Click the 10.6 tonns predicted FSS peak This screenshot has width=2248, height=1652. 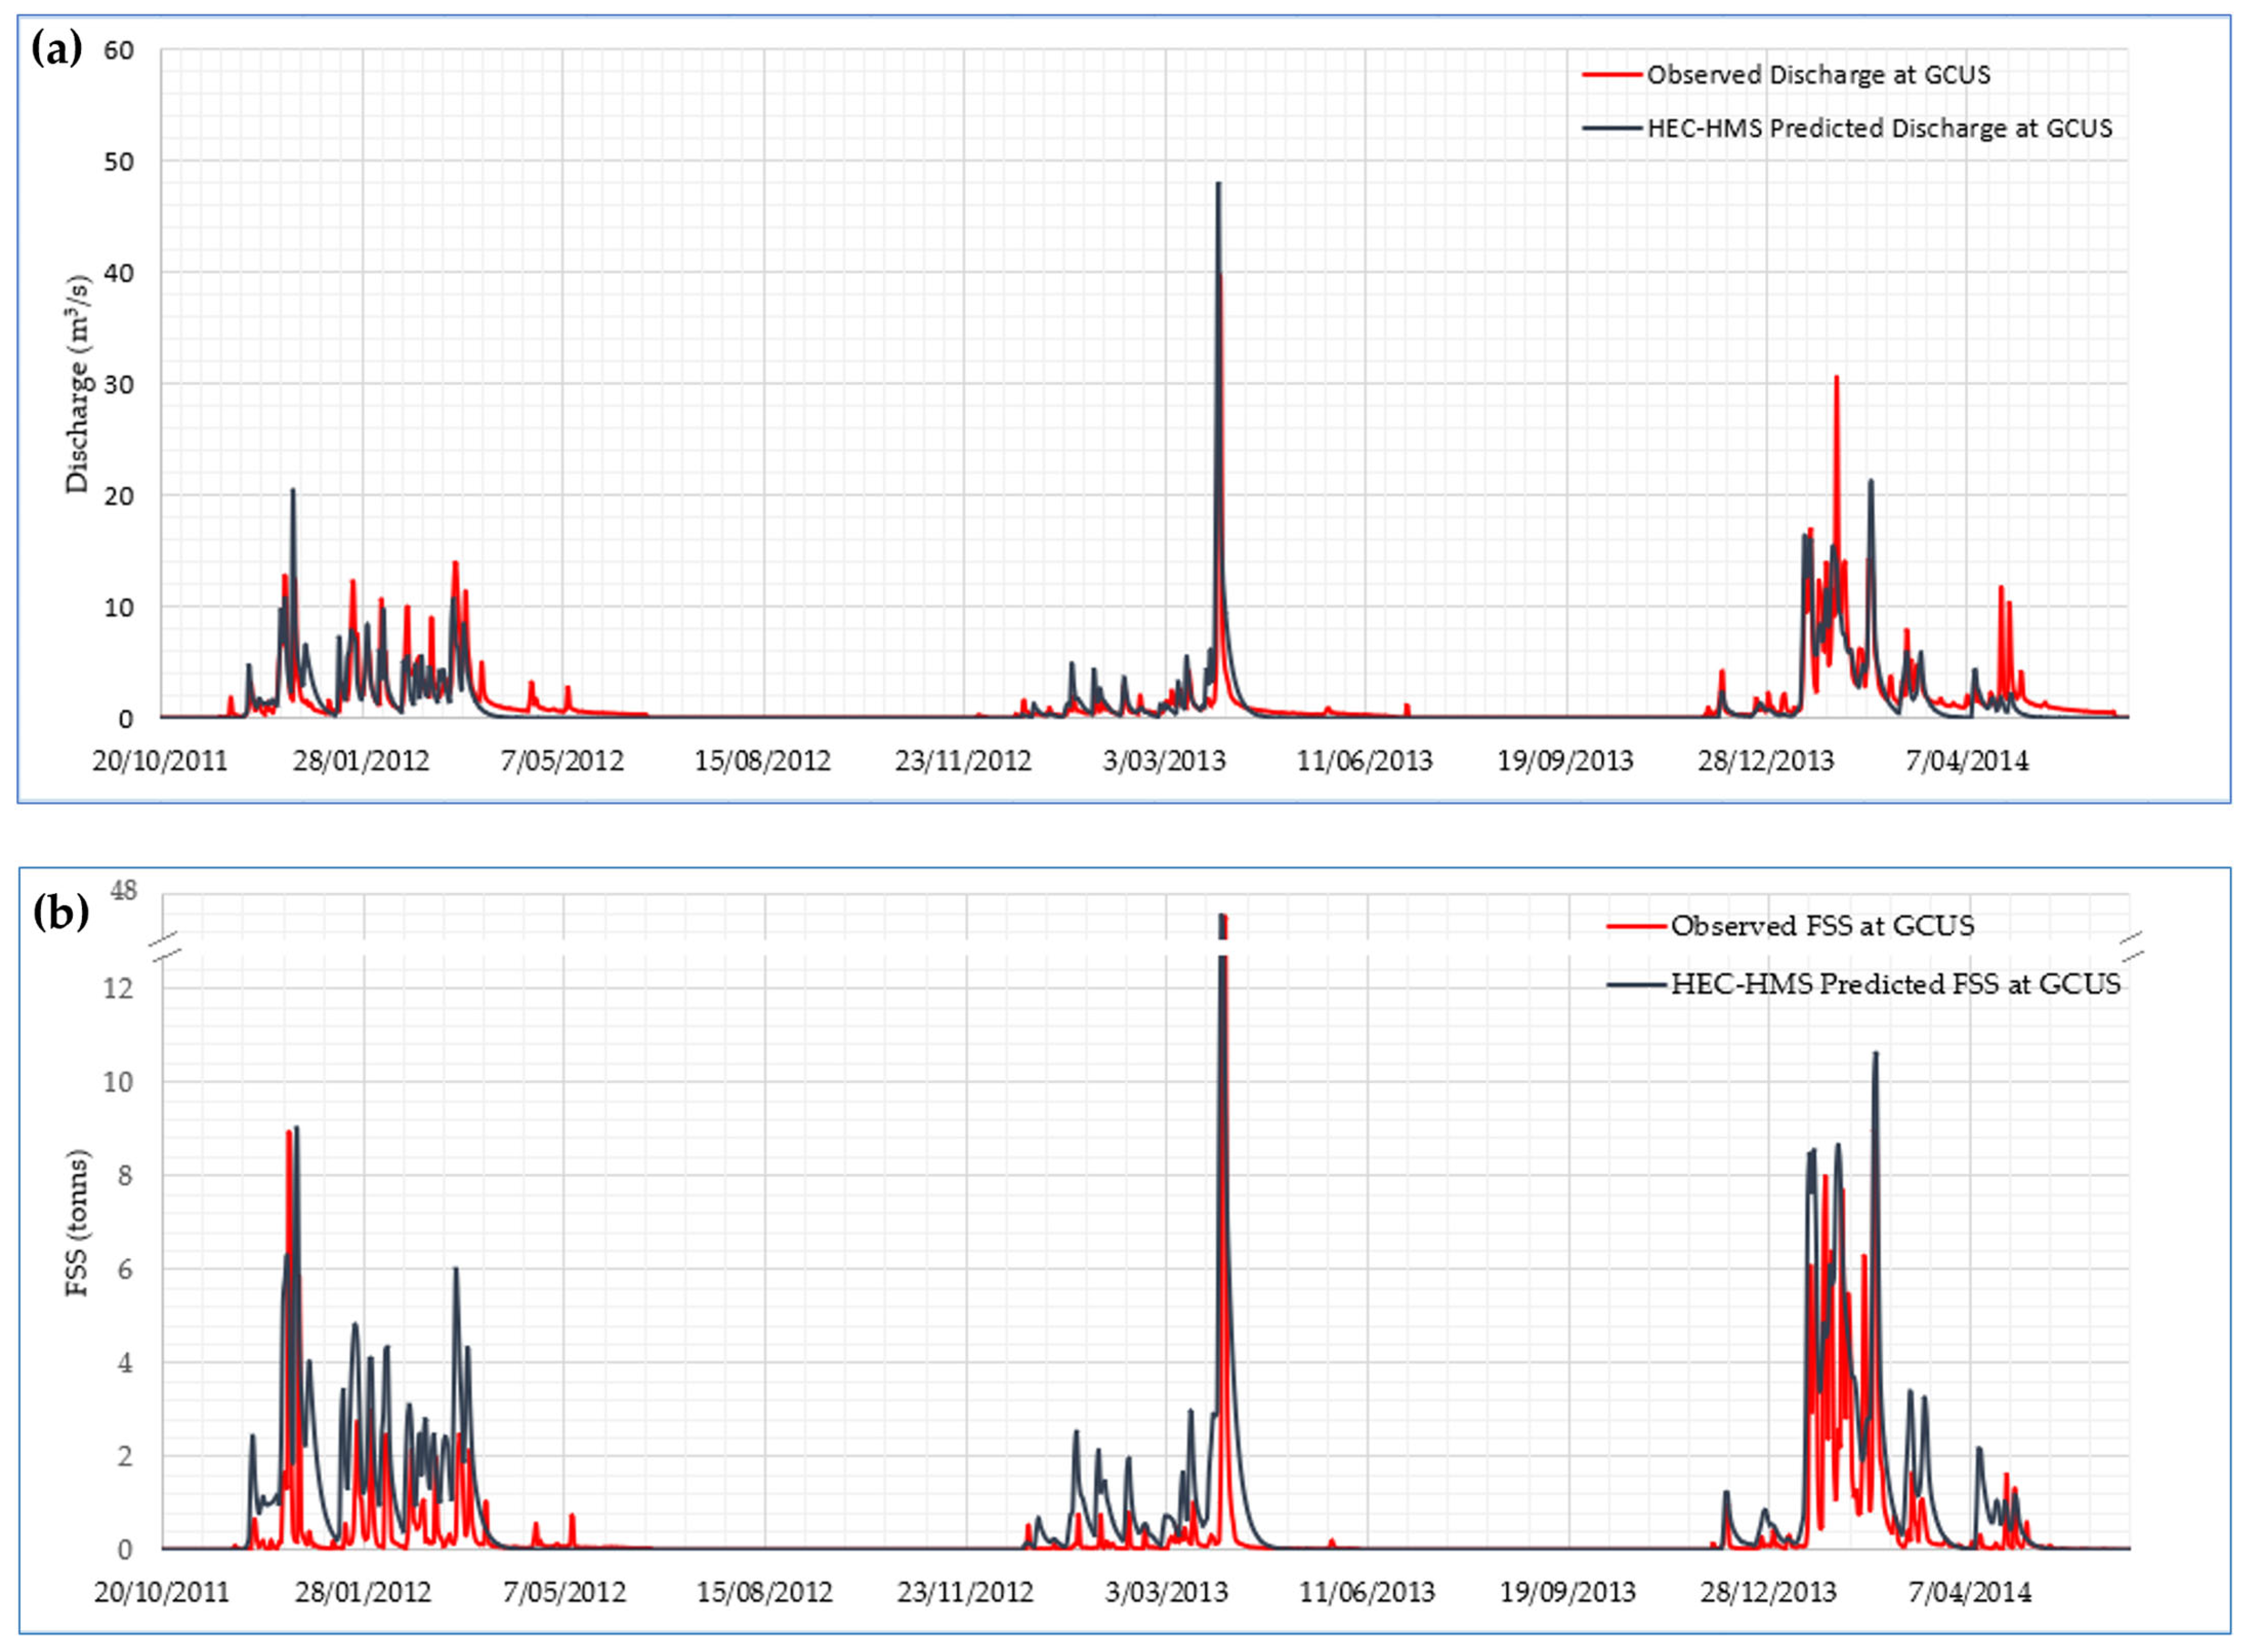pyautogui.click(x=1875, y=1055)
